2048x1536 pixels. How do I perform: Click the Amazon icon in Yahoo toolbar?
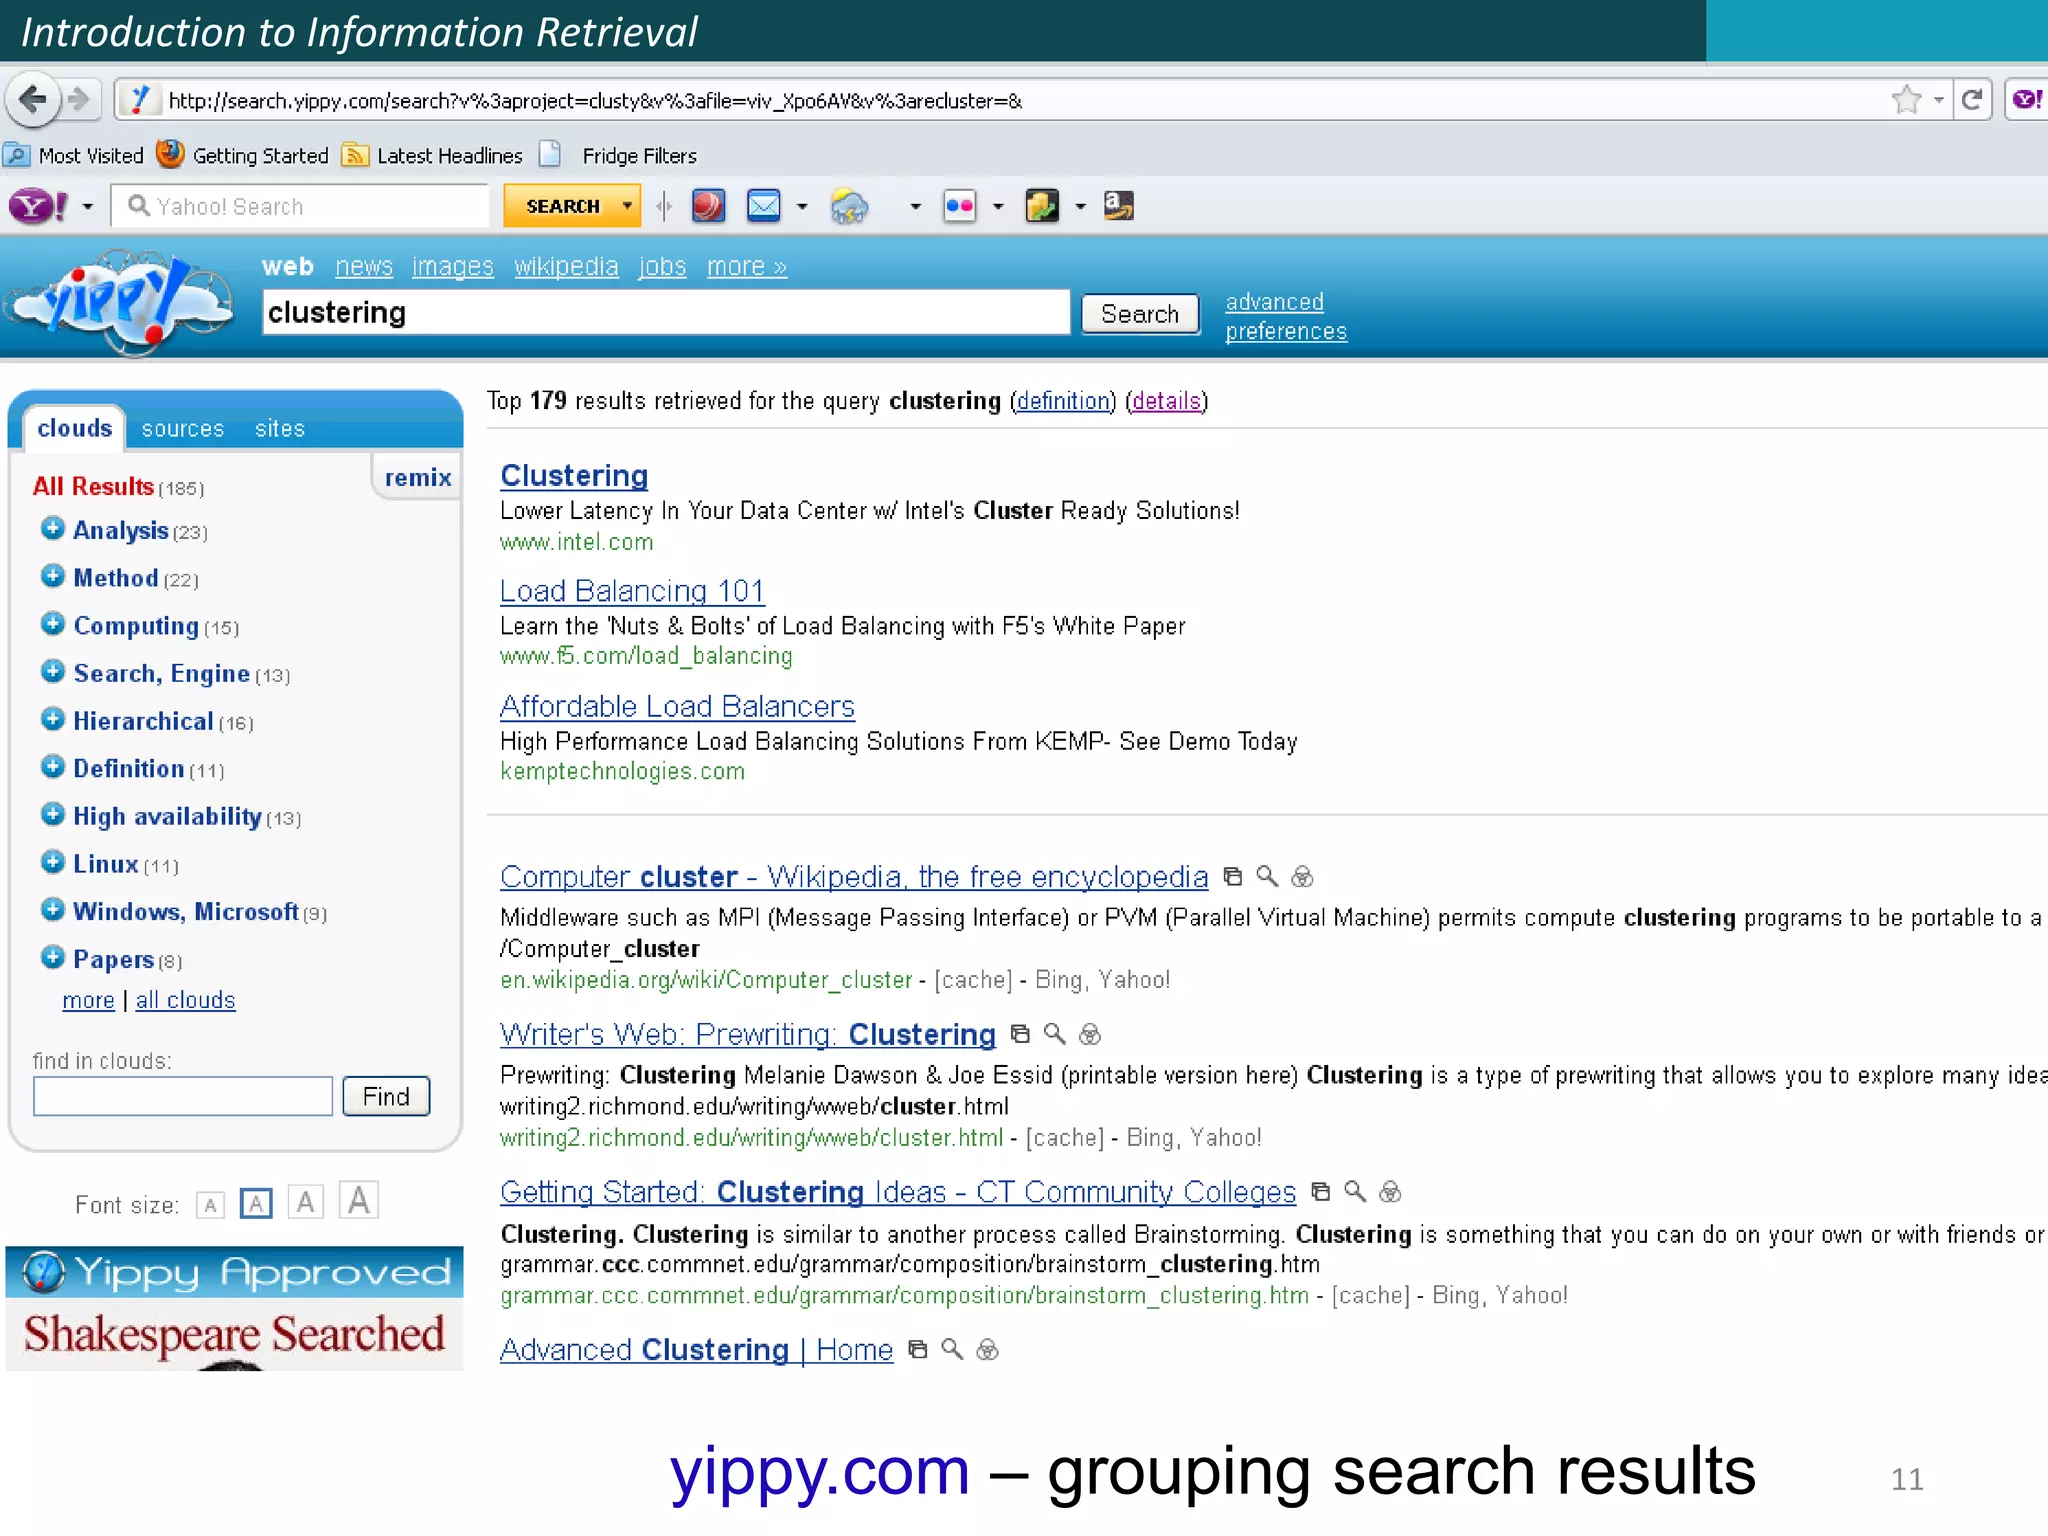tap(1118, 206)
